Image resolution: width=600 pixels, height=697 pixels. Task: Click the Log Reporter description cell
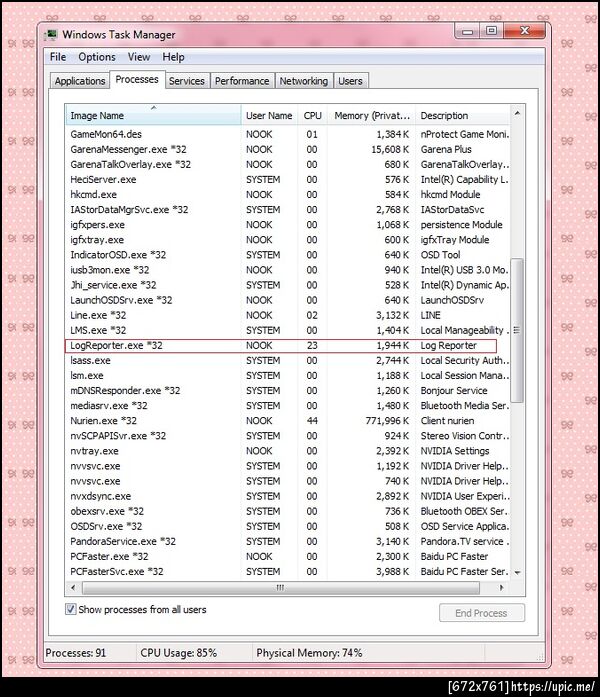click(448, 346)
